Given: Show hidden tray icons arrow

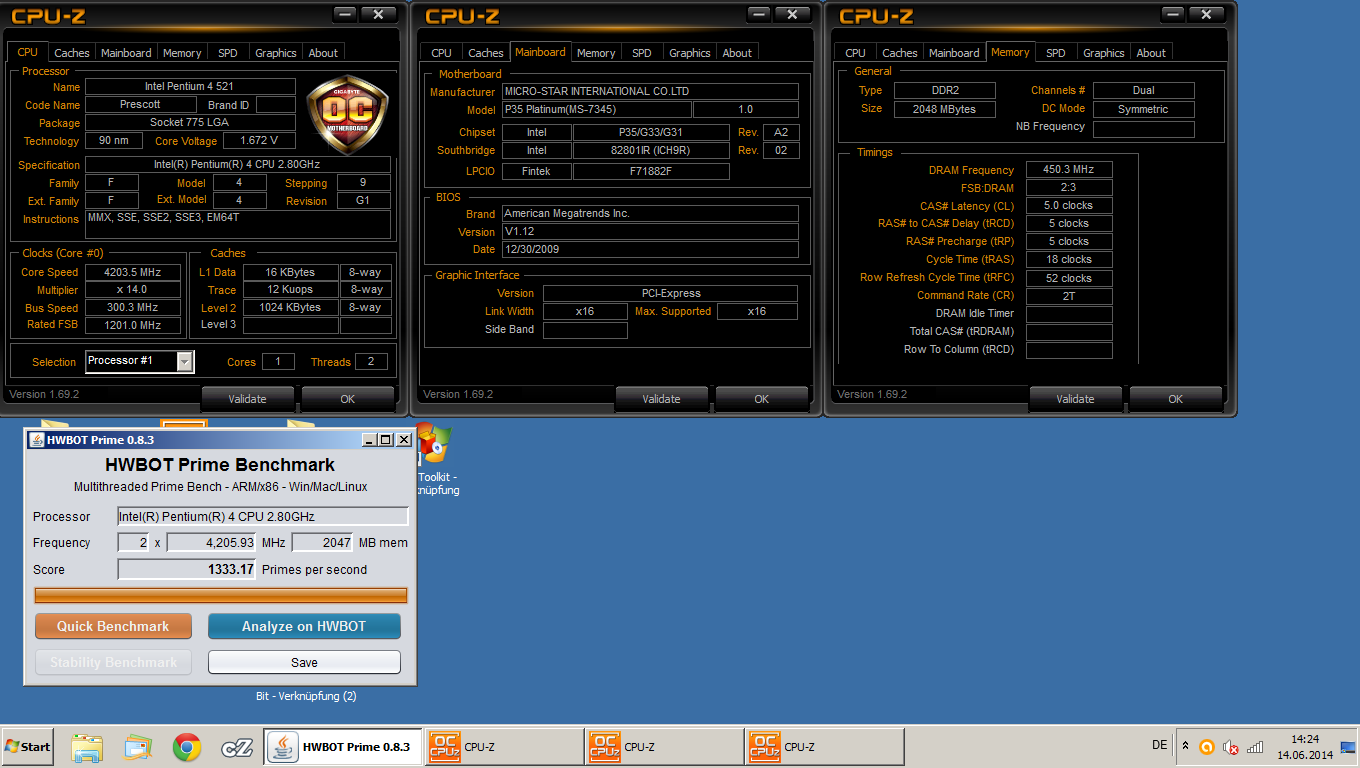Looking at the screenshot, I should click(1186, 746).
